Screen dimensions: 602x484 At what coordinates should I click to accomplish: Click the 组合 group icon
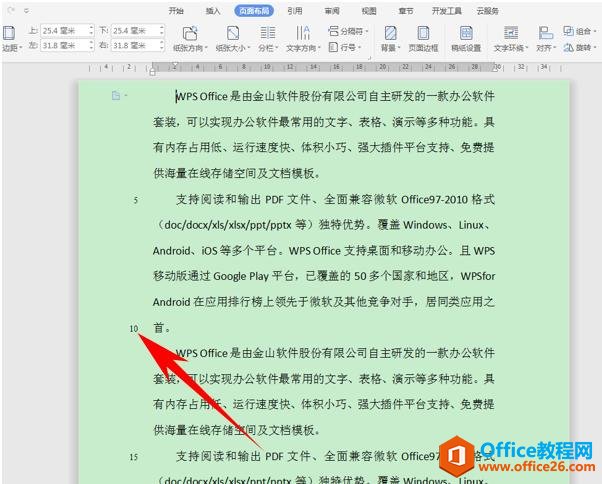568,31
